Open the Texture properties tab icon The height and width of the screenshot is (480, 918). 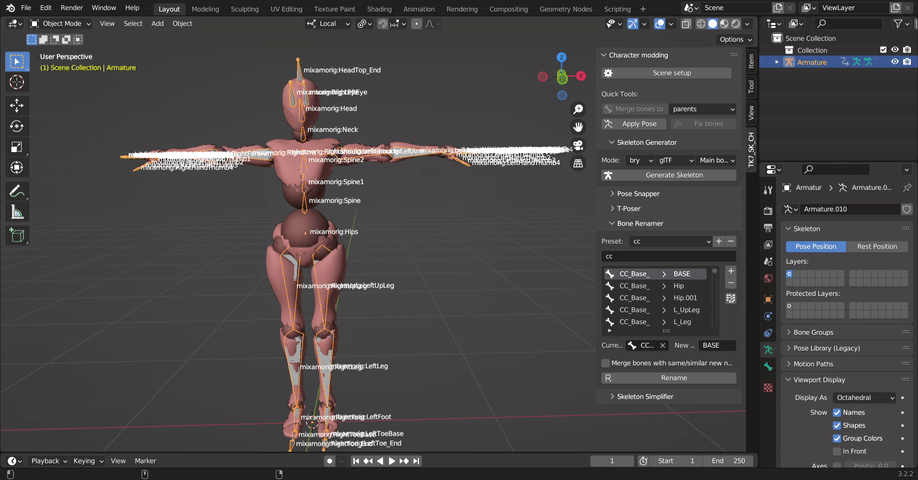click(768, 388)
